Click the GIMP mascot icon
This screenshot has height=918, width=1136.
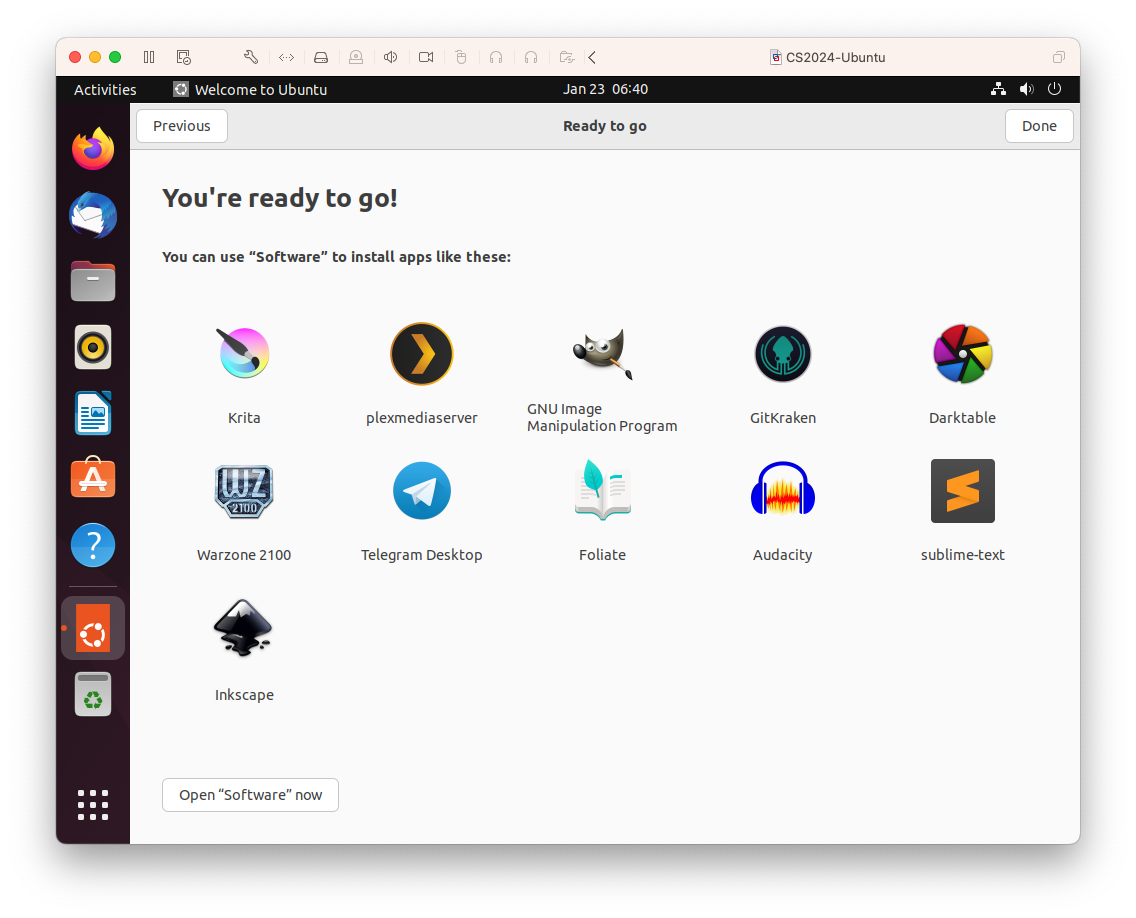(x=602, y=354)
